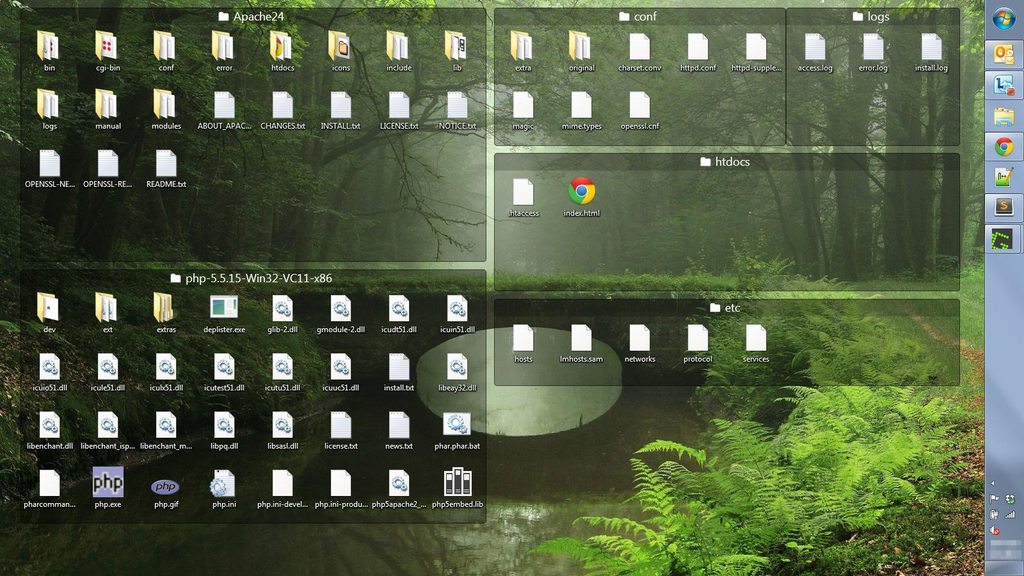Select the hosts file in etc
1024x576 pixels.
point(523,343)
